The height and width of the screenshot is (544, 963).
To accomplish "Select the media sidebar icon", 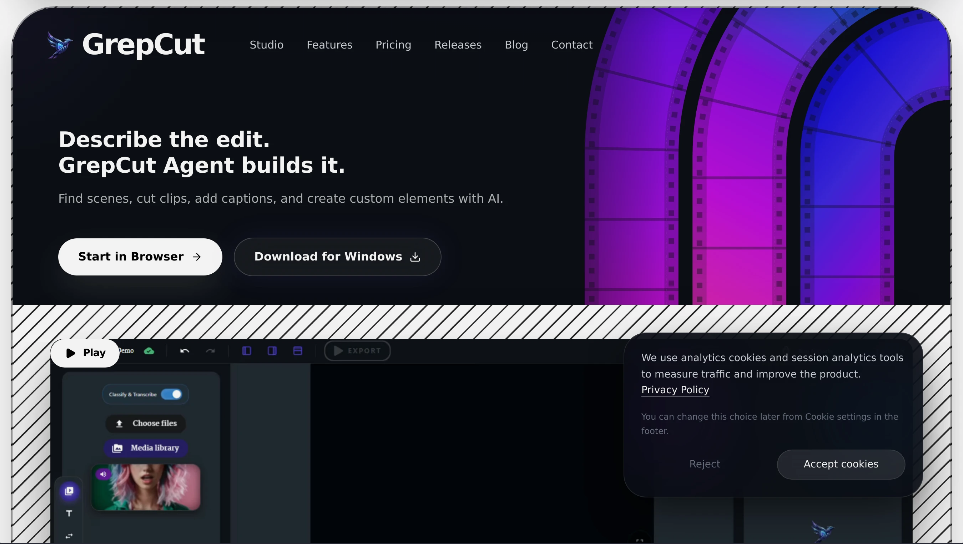I will (69, 491).
